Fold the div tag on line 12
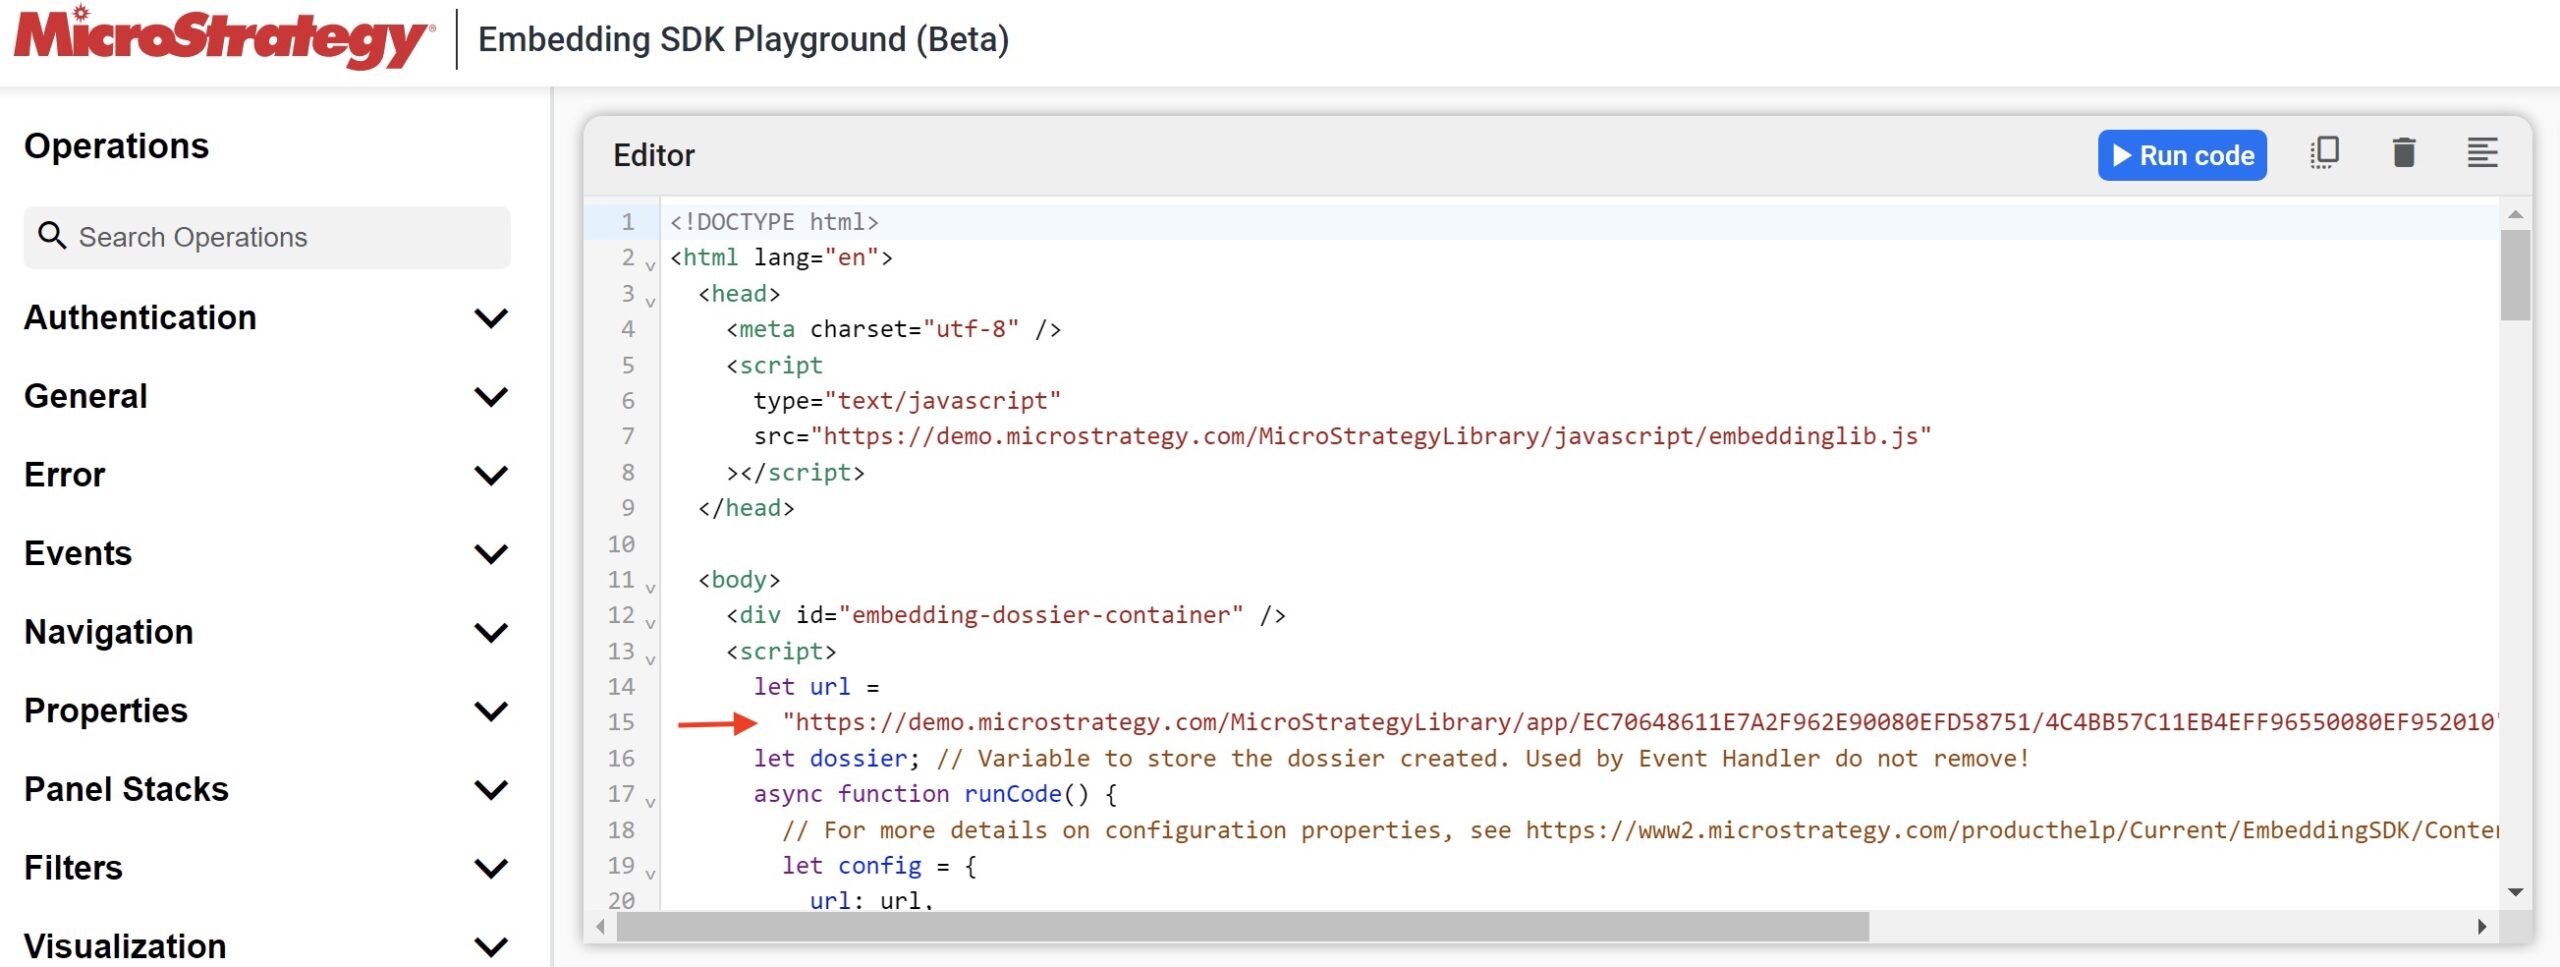The height and width of the screenshot is (967, 2560). click(x=650, y=623)
